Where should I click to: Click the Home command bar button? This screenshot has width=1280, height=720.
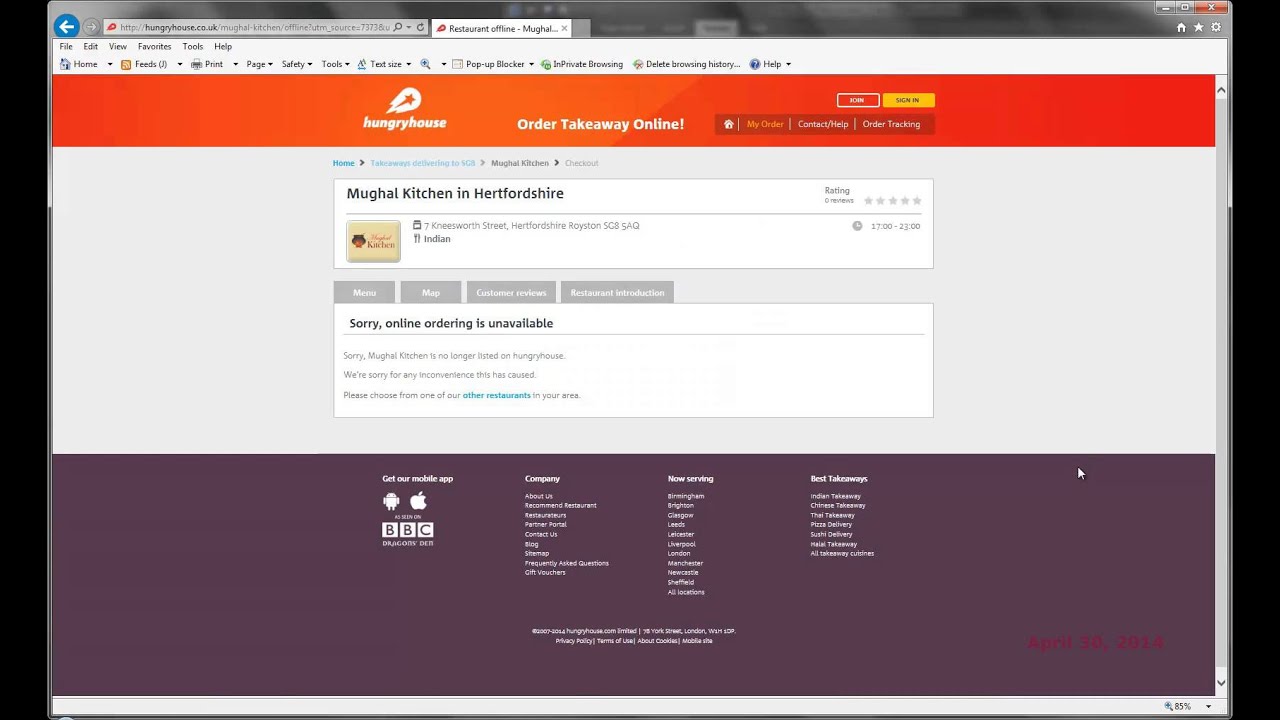click(x=79, y=64)
